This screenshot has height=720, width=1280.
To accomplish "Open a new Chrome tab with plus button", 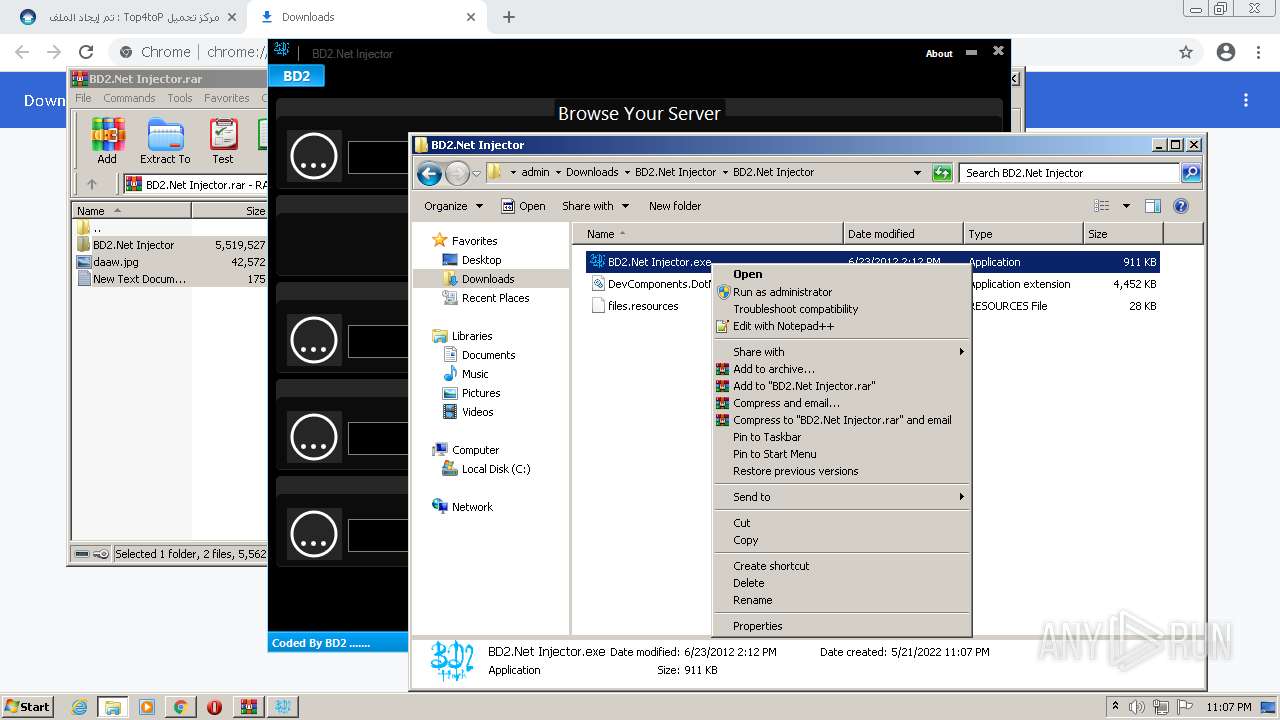I will pyautogui.click(x=509, y=17).
